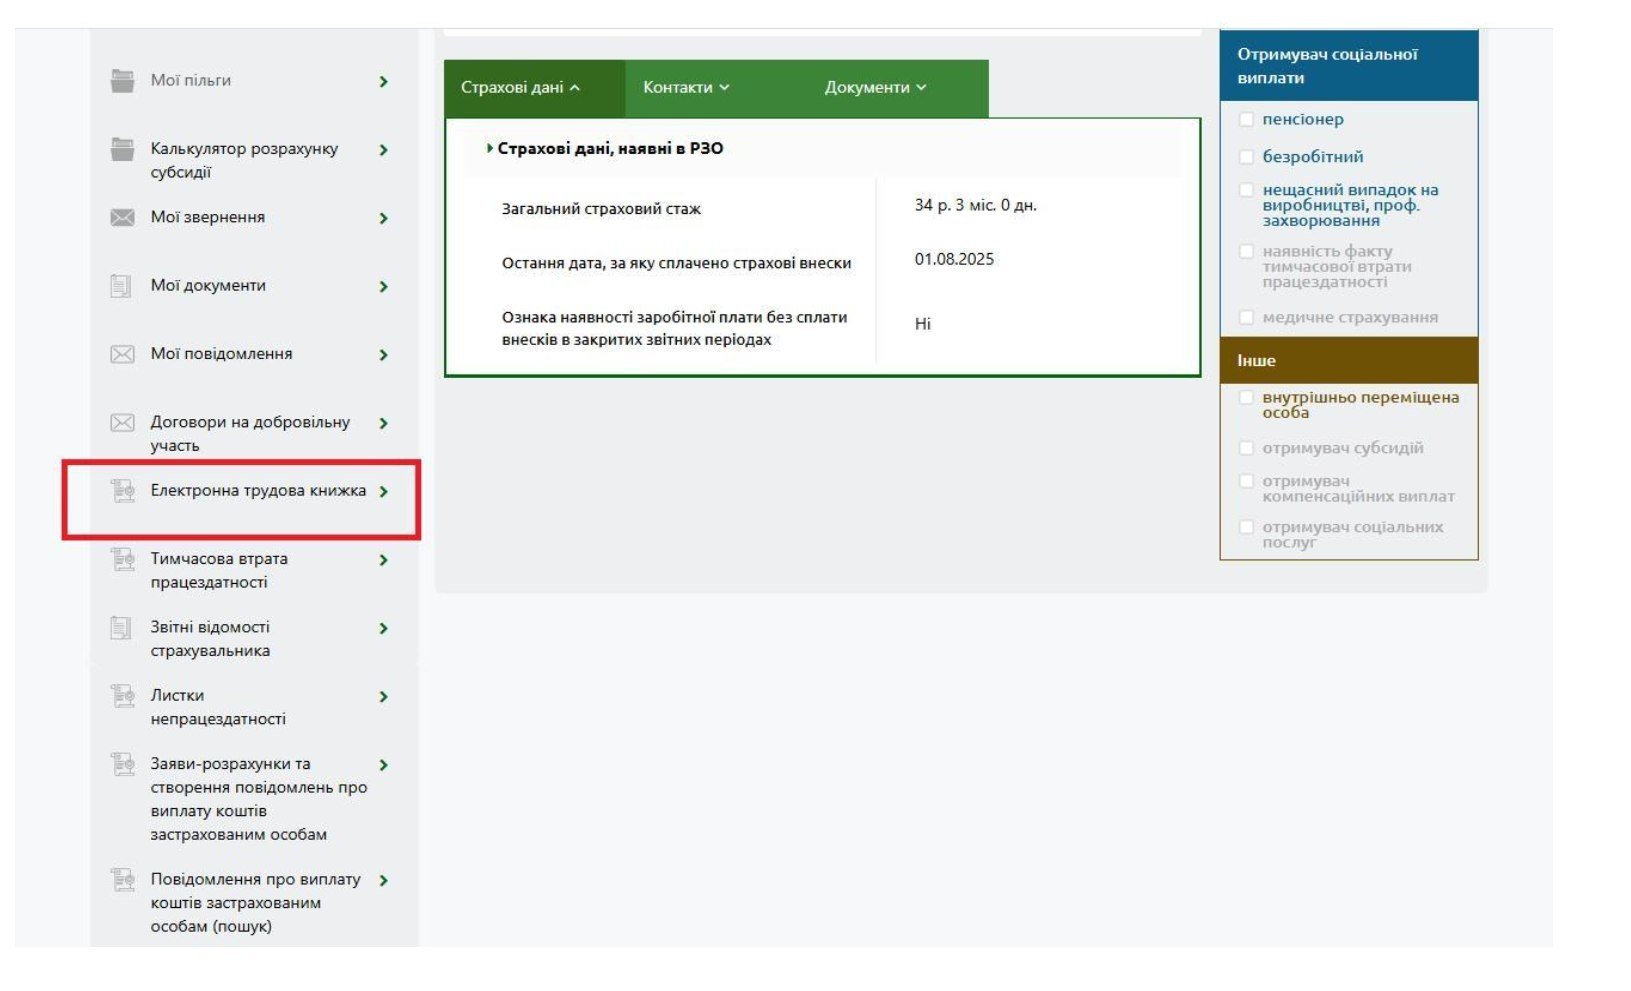
Task: Check the нещасний випадок на виробництві checkbox
Action: (x=1246, y=191)
